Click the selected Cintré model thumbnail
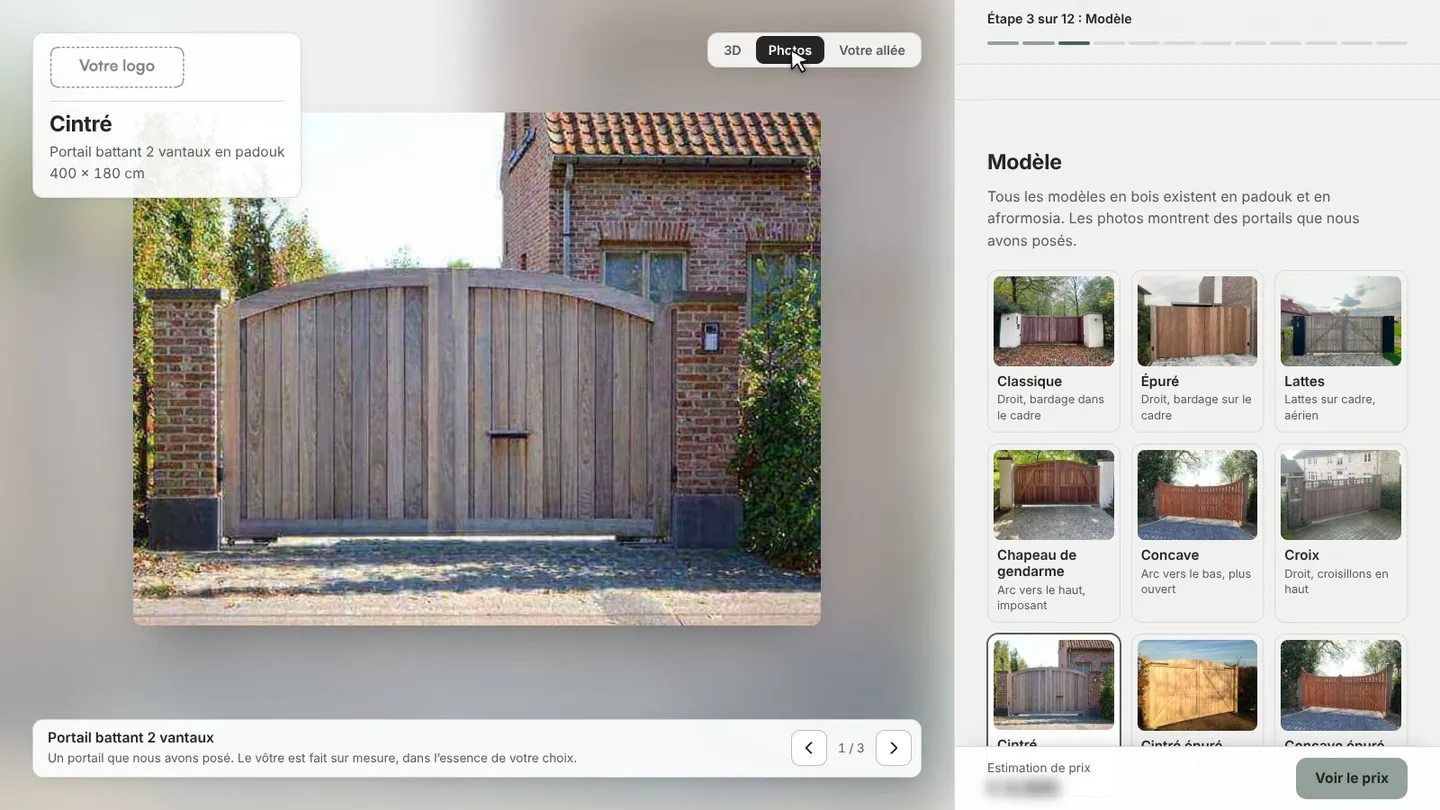1440x810 pixels. pyautogui.click(x=1054, y=685)
